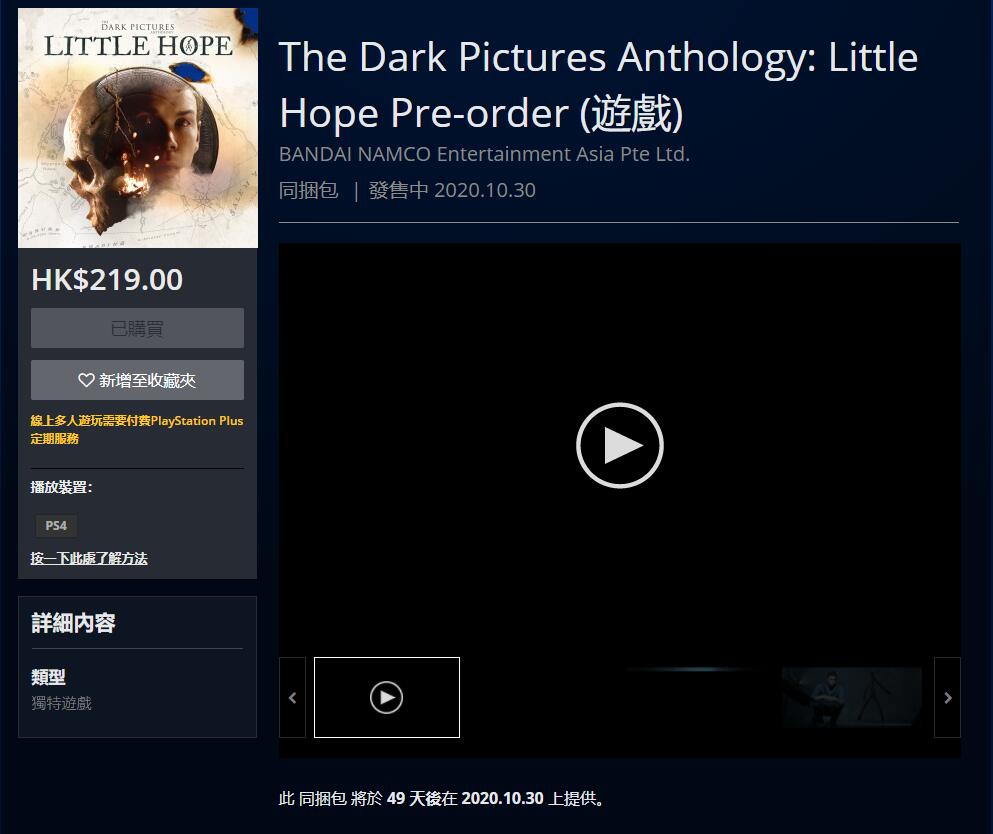Click the game title heading text
Viewport: 993px width, 834px height.
(598, 85)
